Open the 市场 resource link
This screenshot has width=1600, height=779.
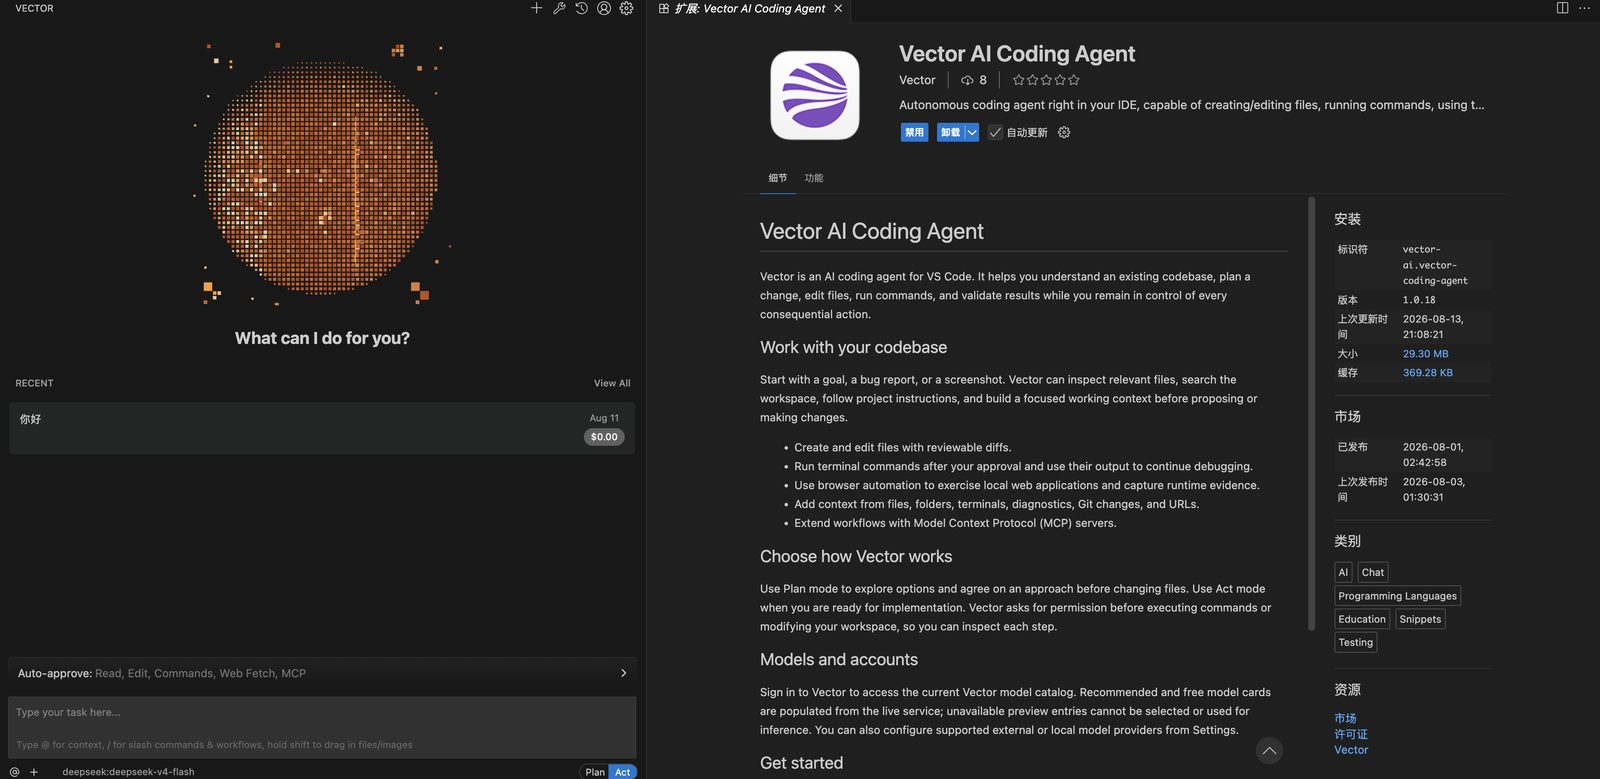pyautogui.click(x=1345, y=719)
